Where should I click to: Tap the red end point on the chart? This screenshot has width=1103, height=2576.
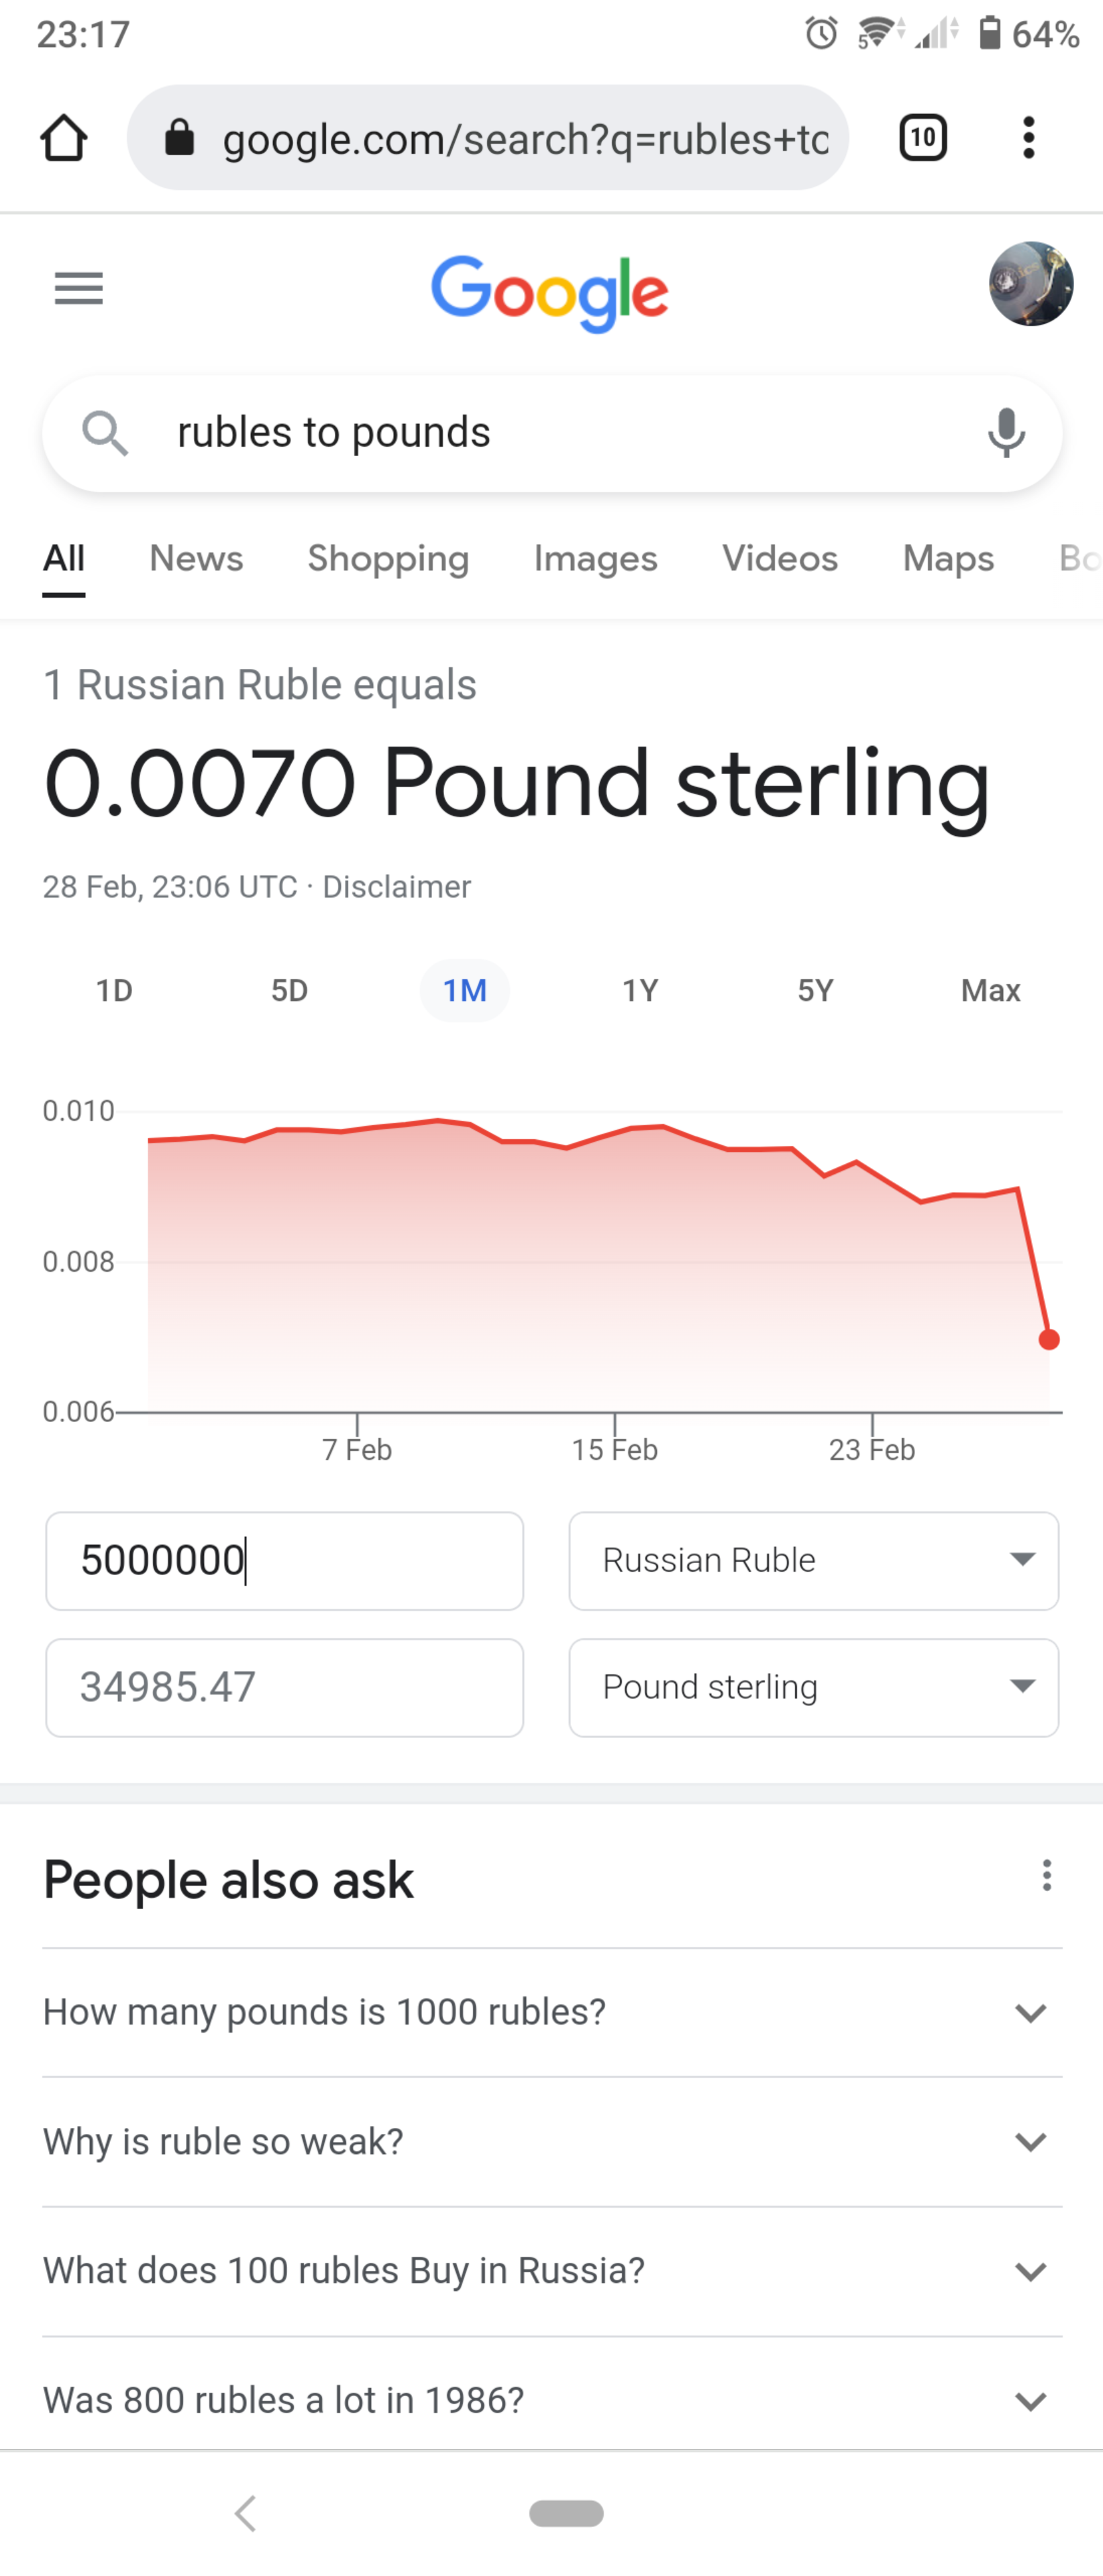click(1049, 1340)
